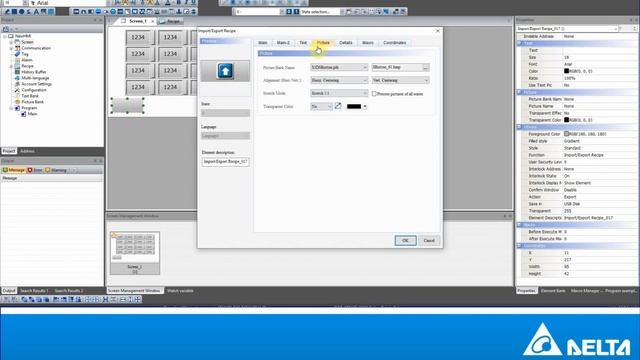Select the gray recipe button on the canvas

click(x=127, y=106)
